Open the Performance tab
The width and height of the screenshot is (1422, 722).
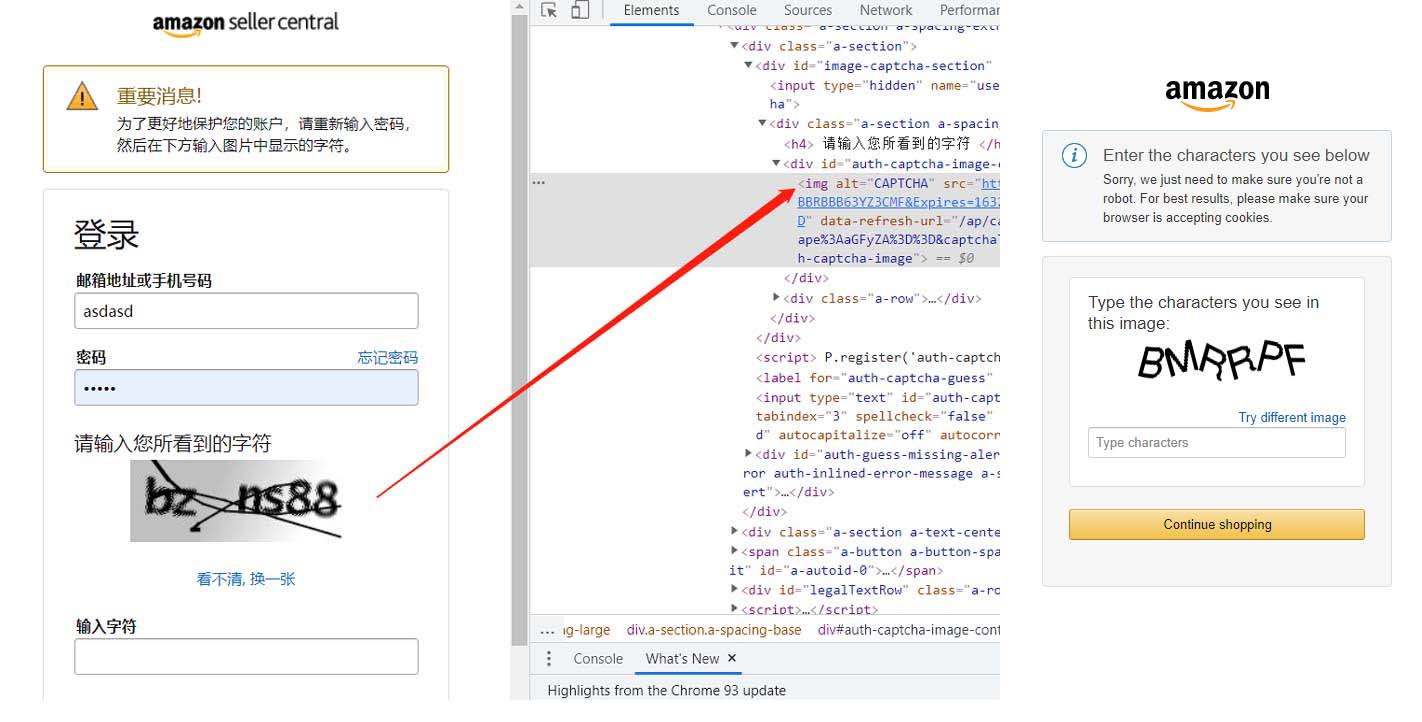coord(968,10)
